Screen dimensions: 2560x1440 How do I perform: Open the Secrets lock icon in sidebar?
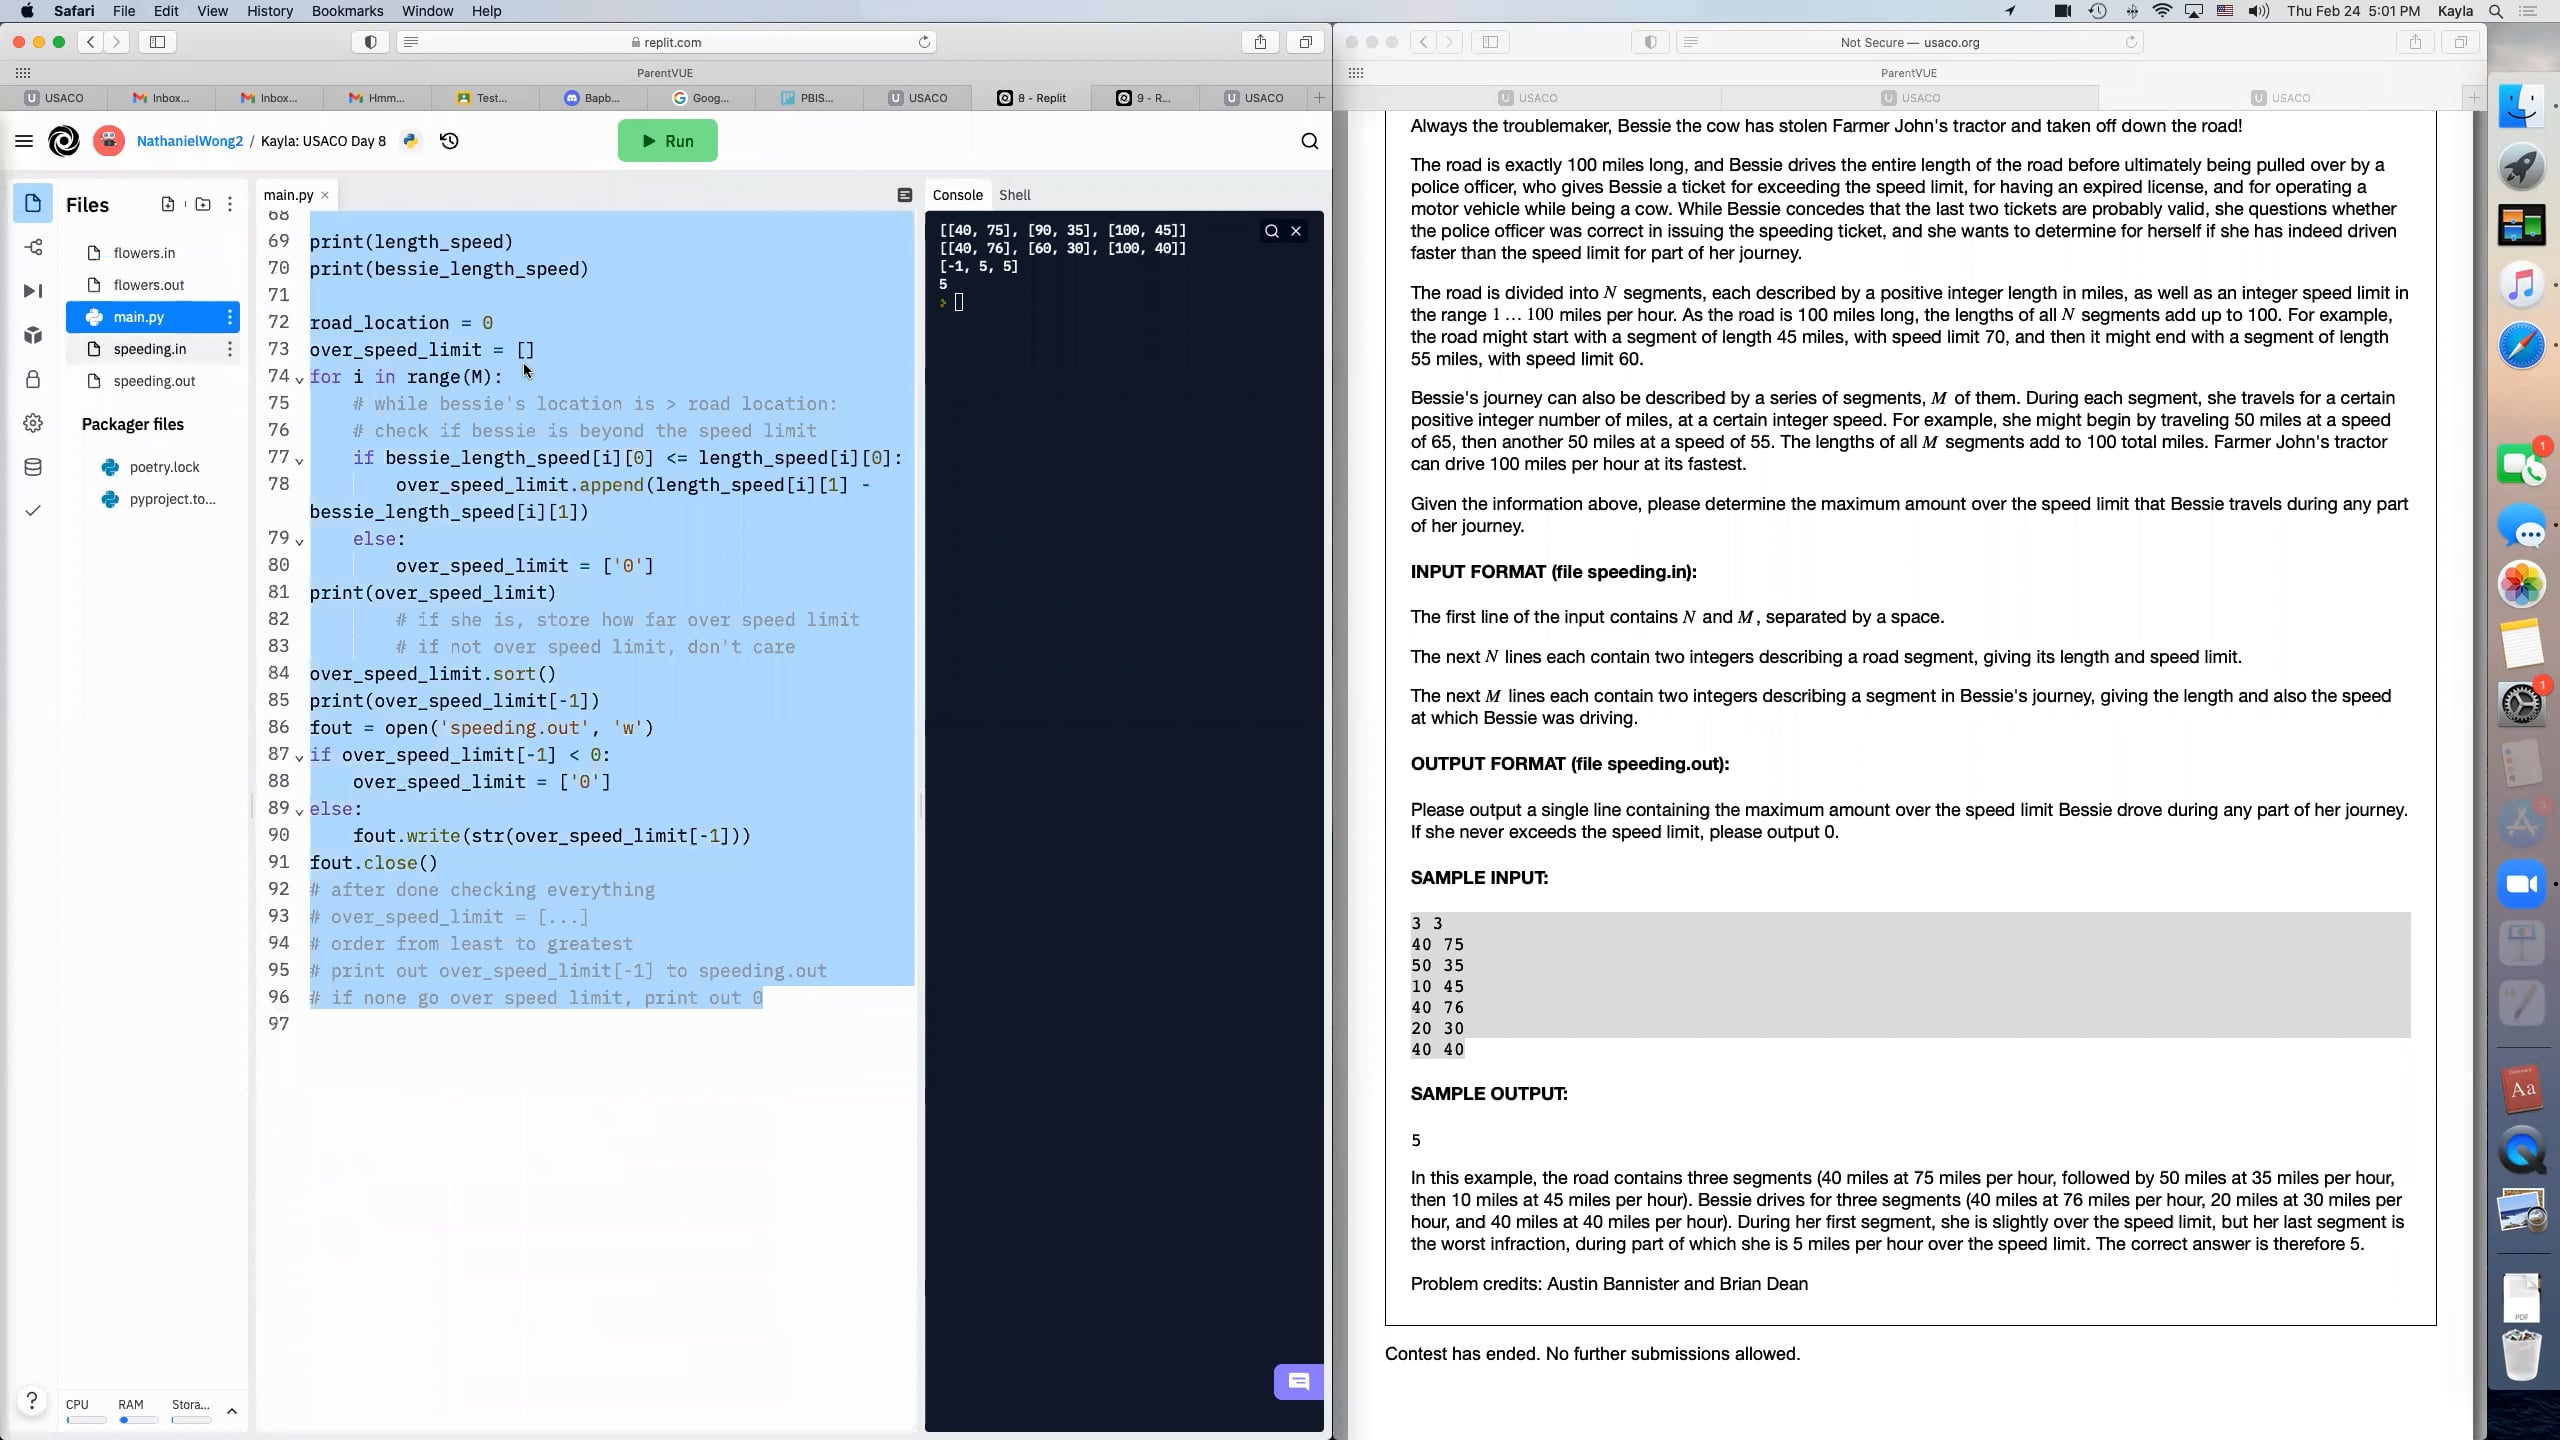[x=33, y=379]
